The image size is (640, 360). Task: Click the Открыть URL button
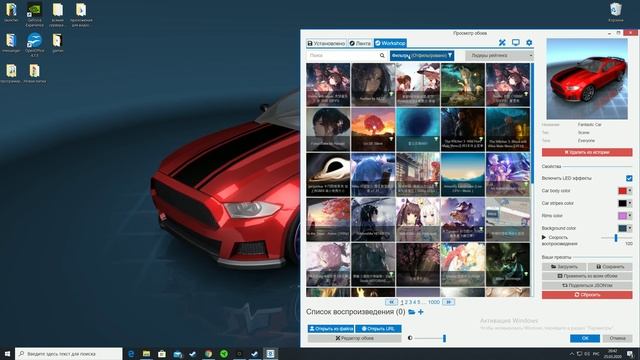[378, 329]
